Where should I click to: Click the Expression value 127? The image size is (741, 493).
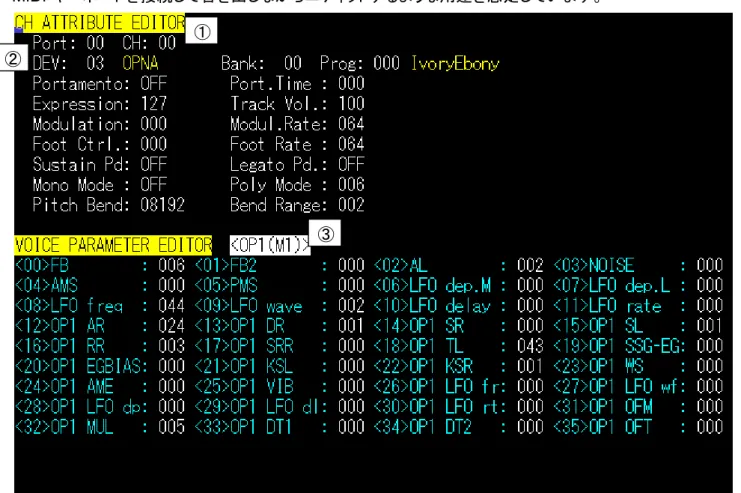point(154,104)
